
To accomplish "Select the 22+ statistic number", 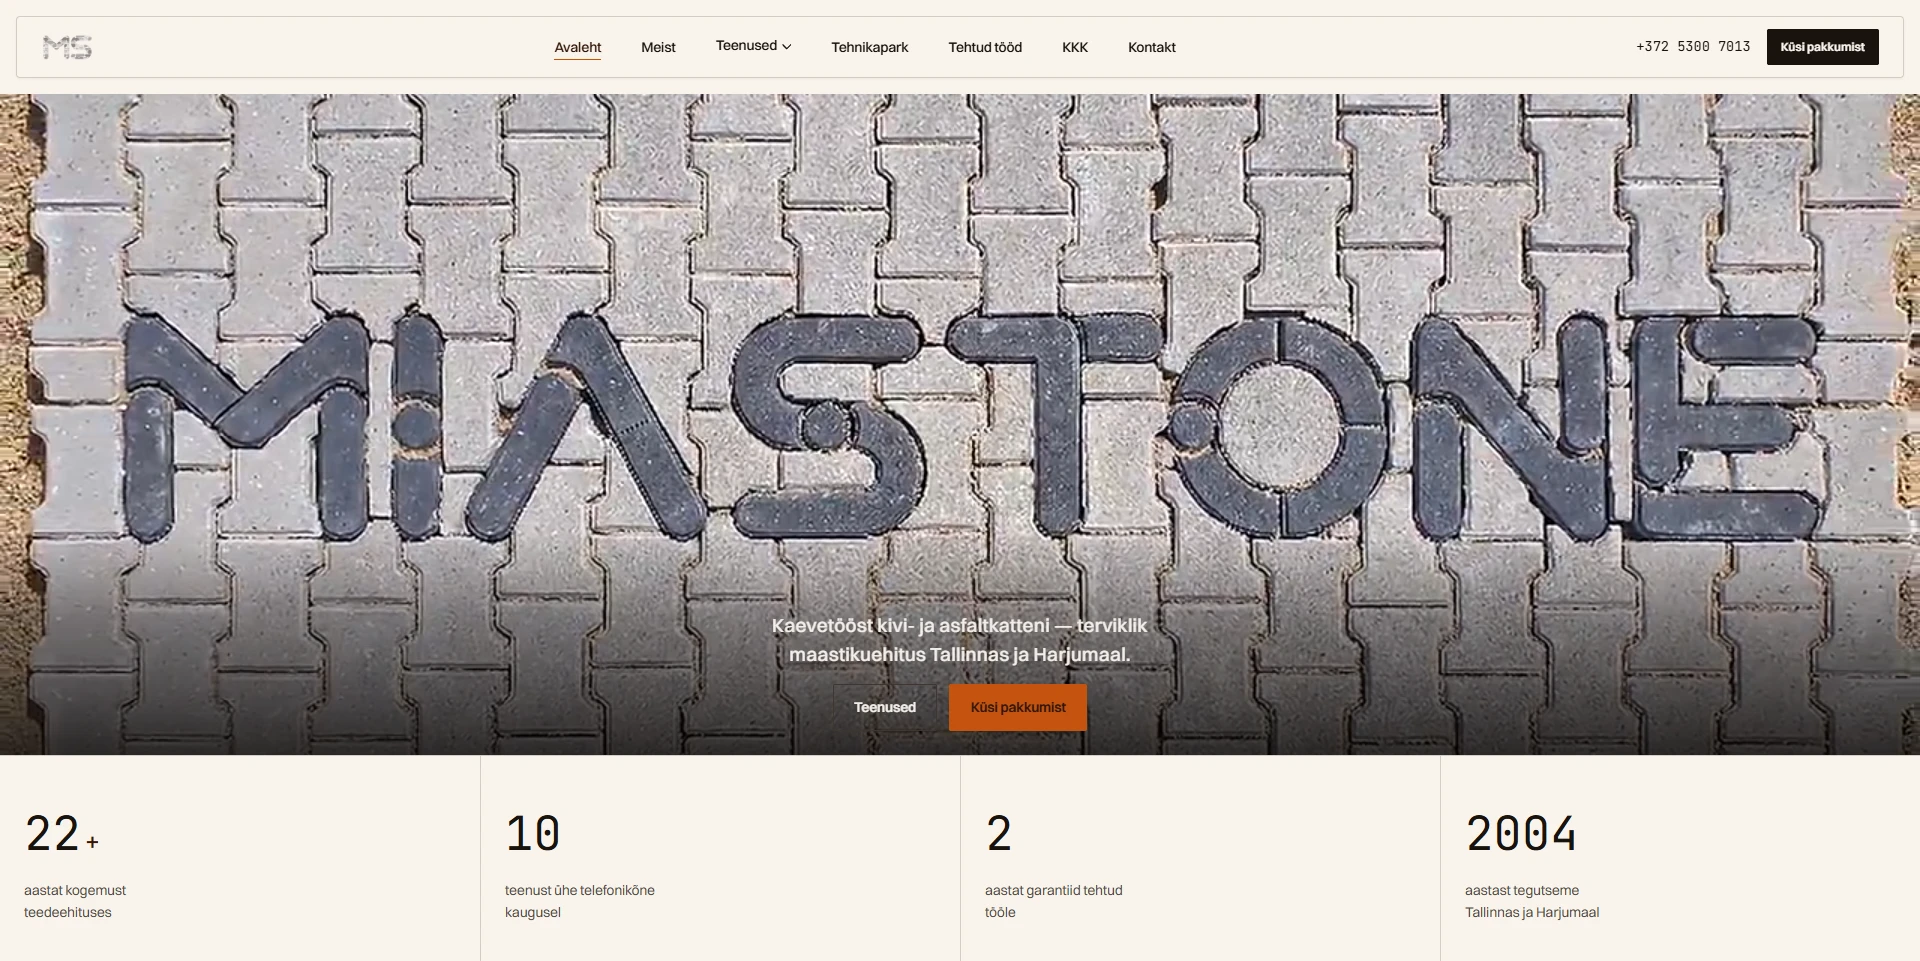I will click(x=62, y=834).
